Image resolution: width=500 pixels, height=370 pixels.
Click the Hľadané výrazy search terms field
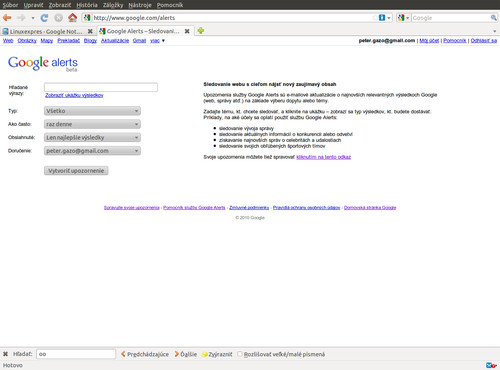tap(101, 87)
